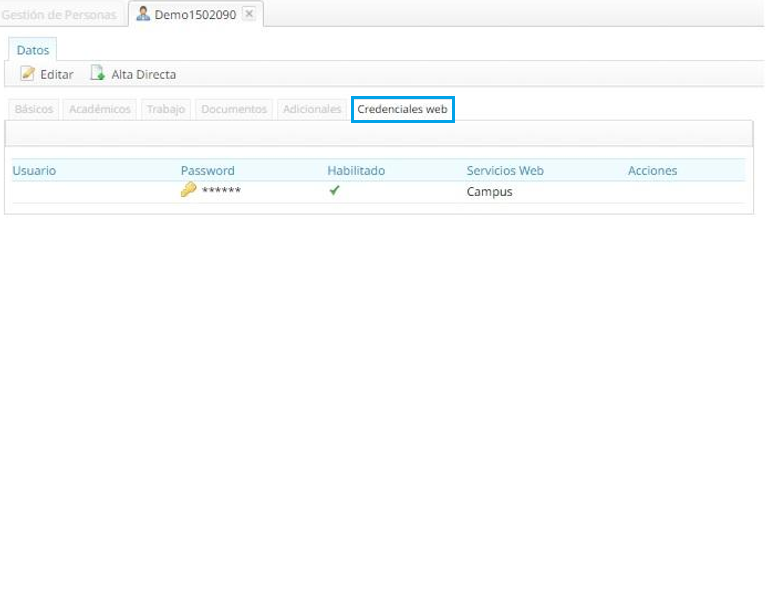Select the Credenciales web tab
Screen dimensions: 775x614
403,109
